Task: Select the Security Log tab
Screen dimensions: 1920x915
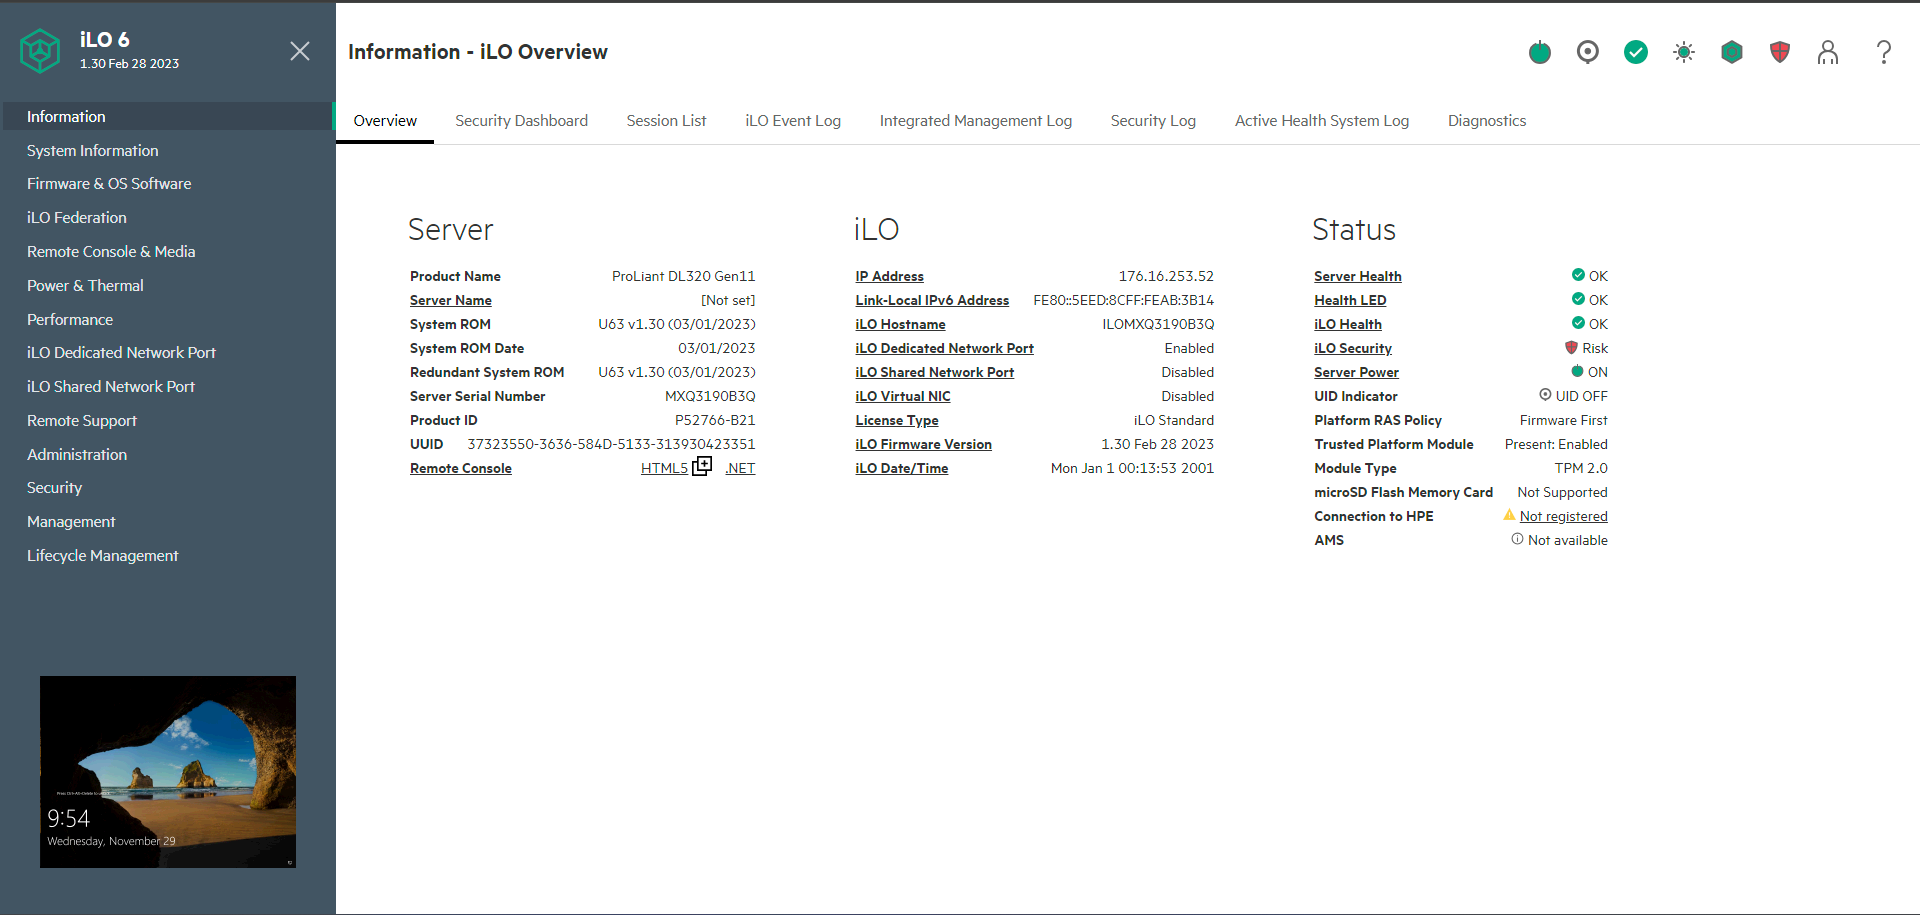Action: (x=1153, y=121)
